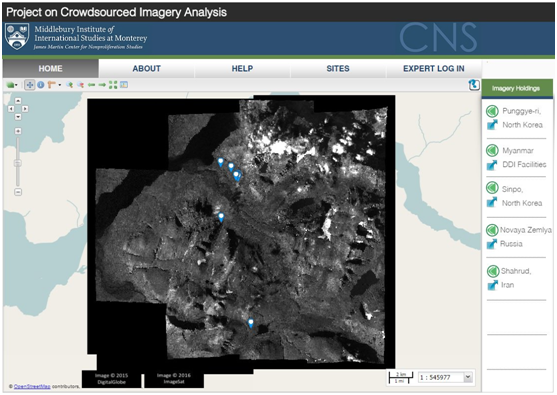Open the ABOUT tab
The height and width of the screenshot is (395, 557).
coord(147,69)
